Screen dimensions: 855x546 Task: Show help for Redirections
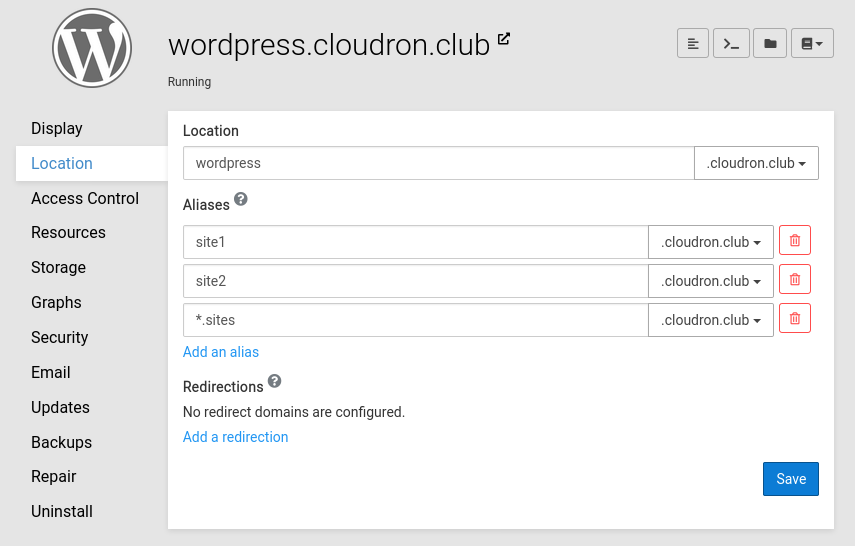(x=275, y=382)
